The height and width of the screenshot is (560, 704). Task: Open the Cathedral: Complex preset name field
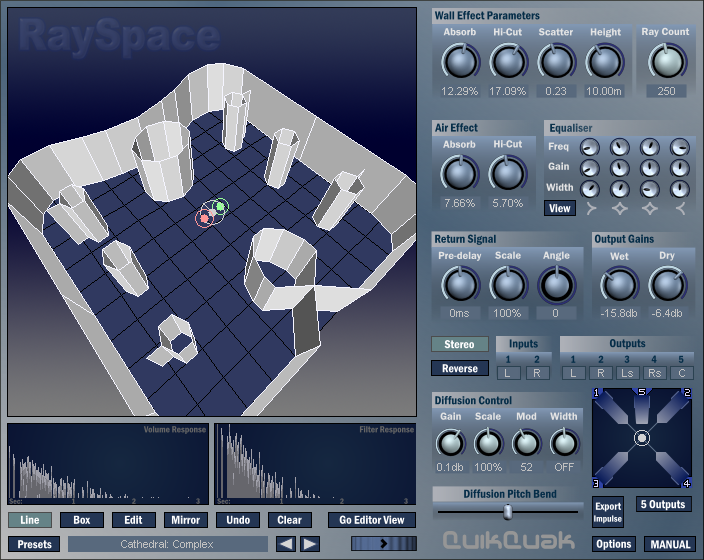(x=167, y=544)
